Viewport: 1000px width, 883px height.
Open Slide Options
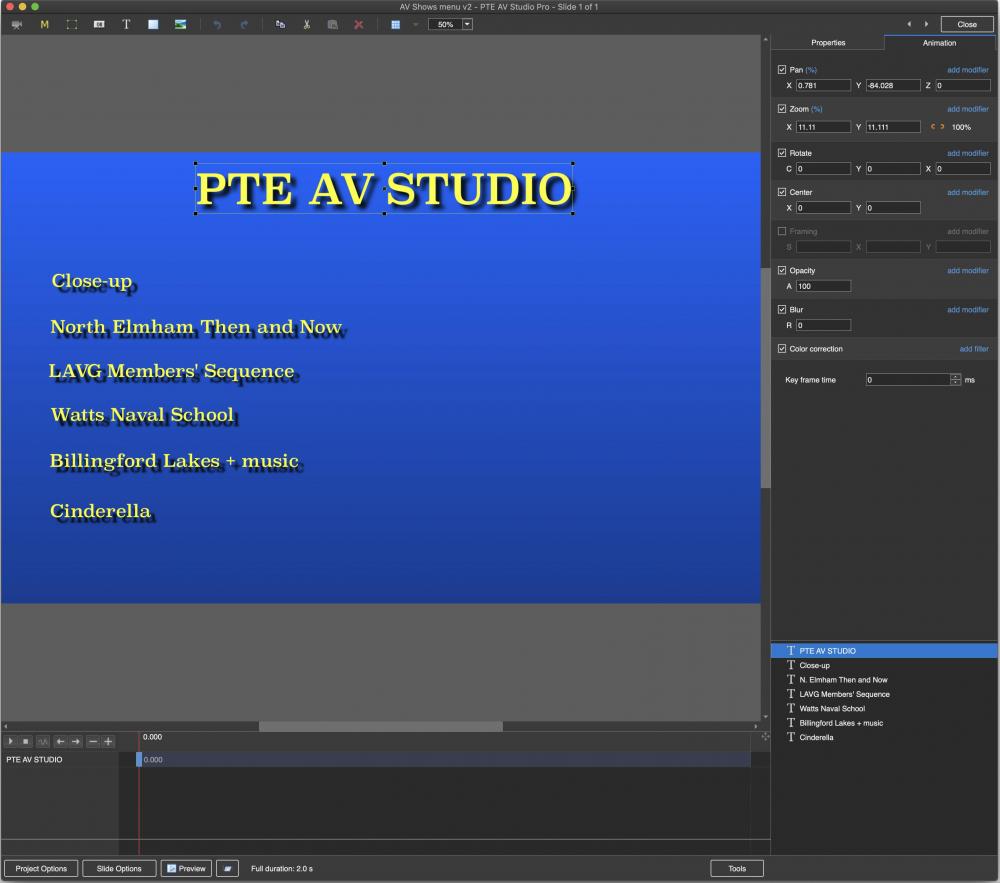(x=119, y=868)
